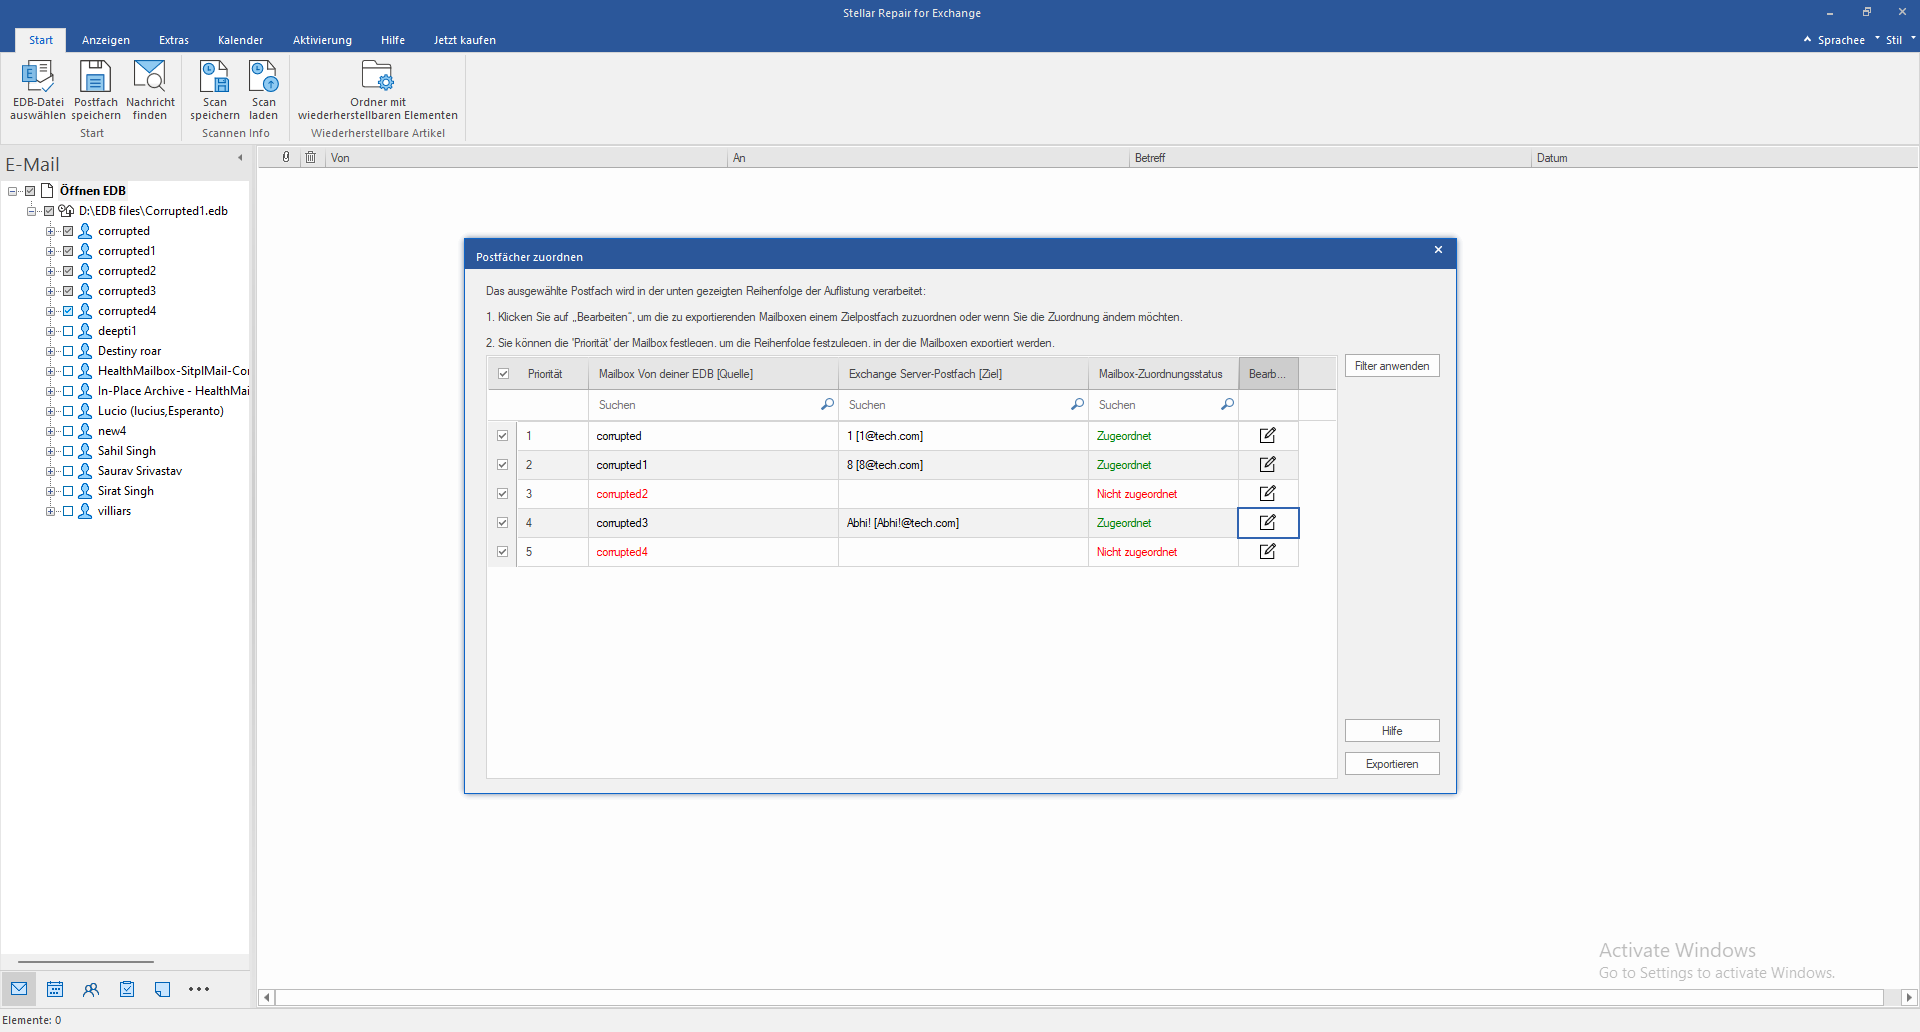Click search icon in Exchange target filter
Image resolution: width=1920 pixels, height=1032 pixels.
tap(1077, 404)
